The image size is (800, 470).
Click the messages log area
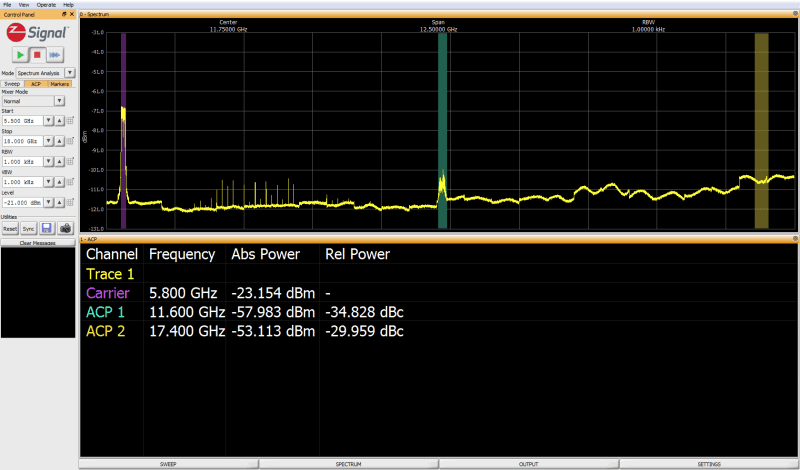pyautogui.click(x=38, y=292)
